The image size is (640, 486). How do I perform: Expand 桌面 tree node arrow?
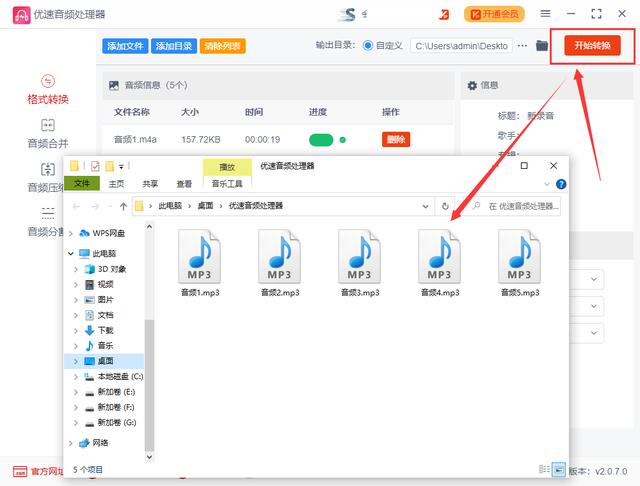coord(76,361)
